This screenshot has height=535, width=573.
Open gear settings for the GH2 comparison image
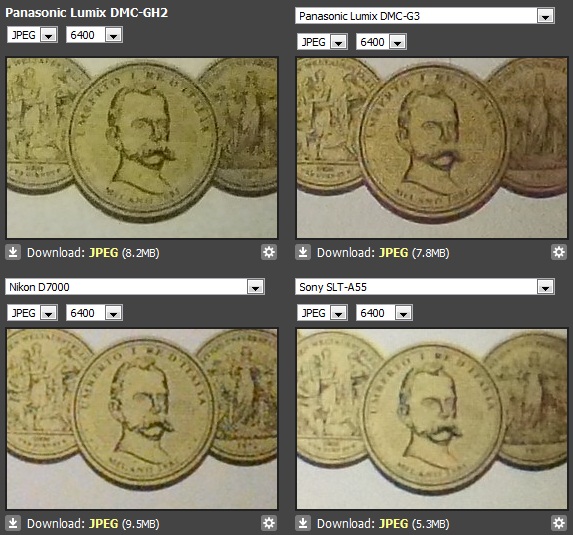[269, 252]
